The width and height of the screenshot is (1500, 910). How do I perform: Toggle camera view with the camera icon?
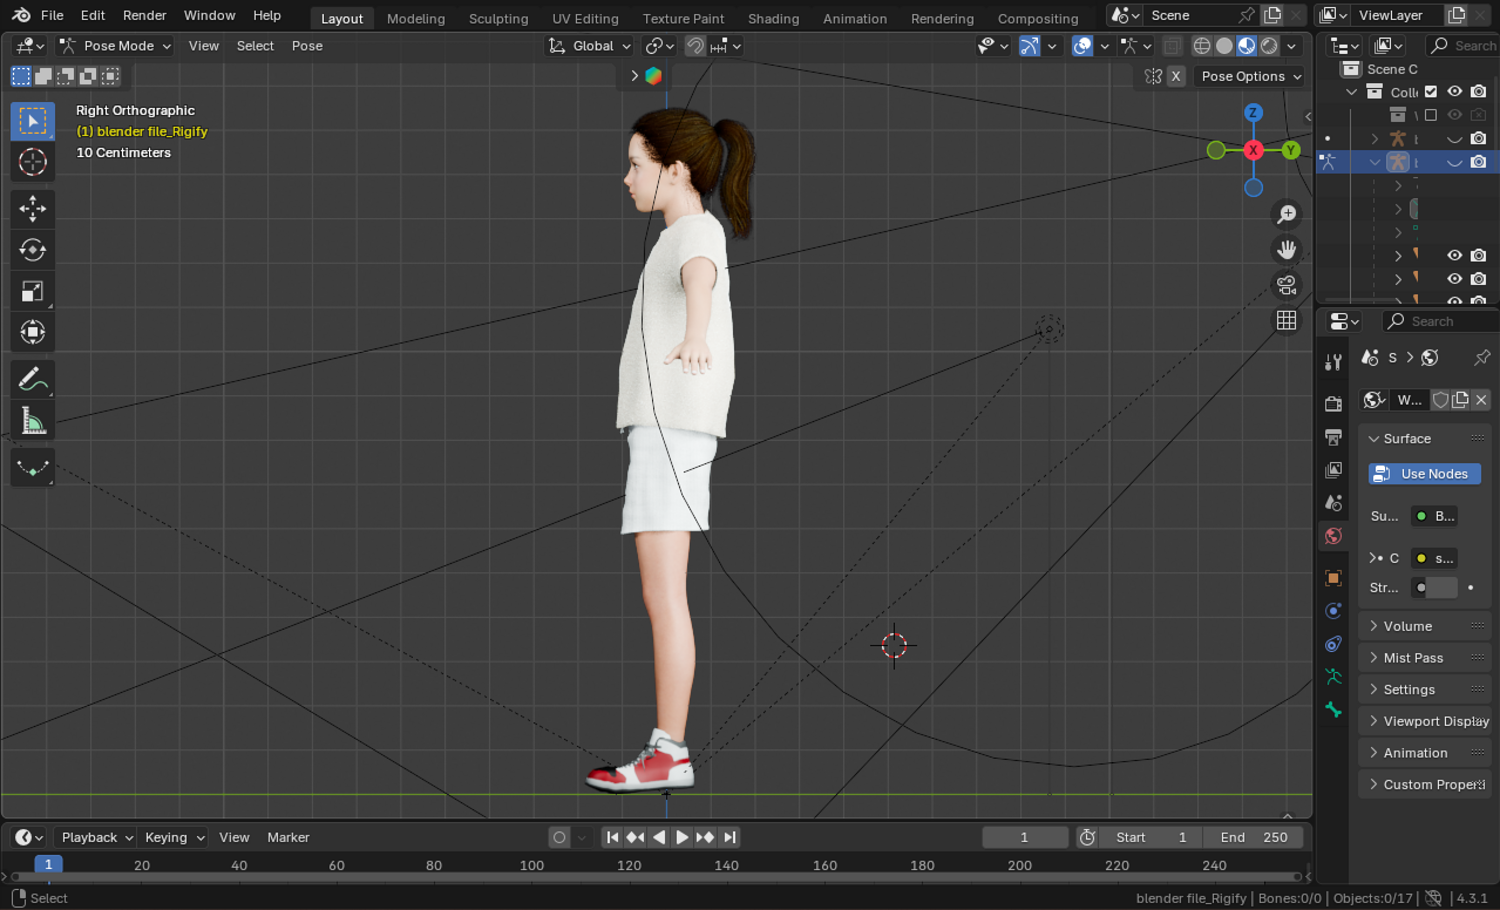tap(1287, 285)
